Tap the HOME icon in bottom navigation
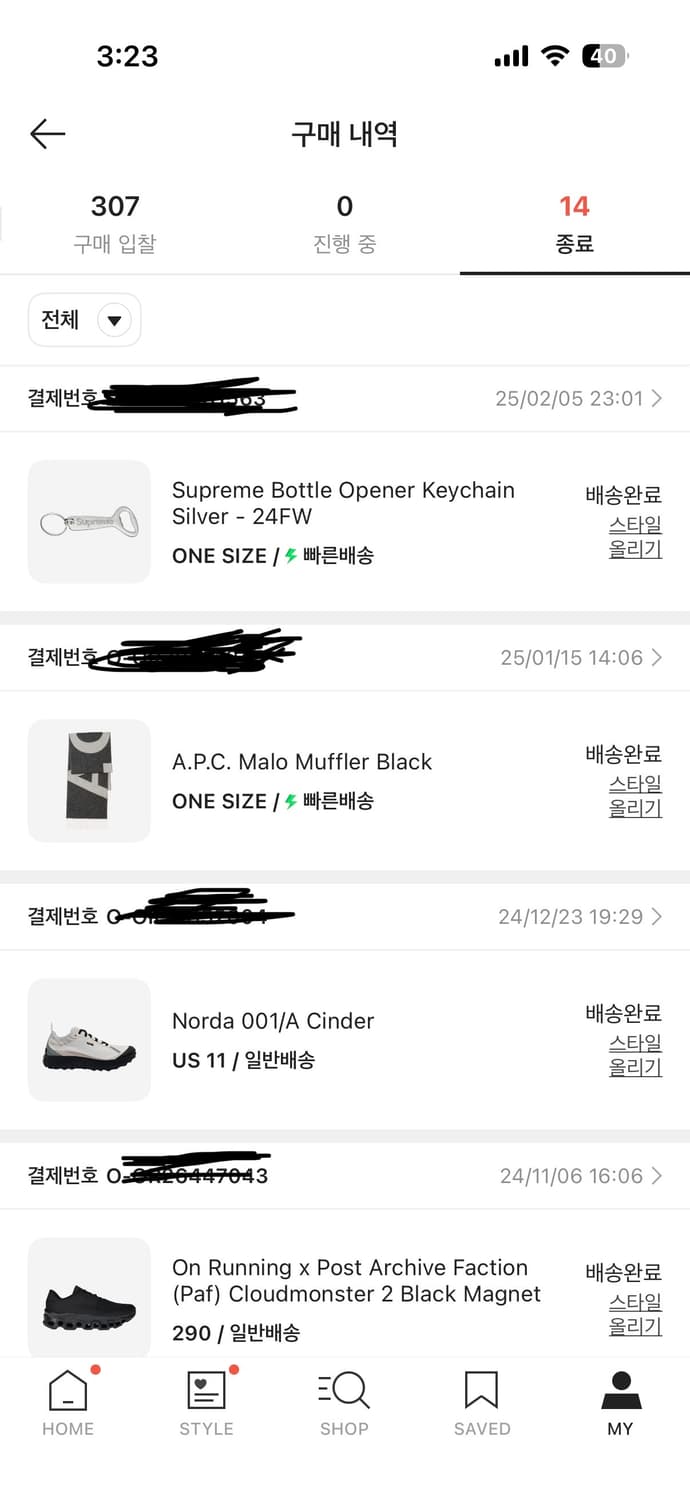 click(67, 1400)
